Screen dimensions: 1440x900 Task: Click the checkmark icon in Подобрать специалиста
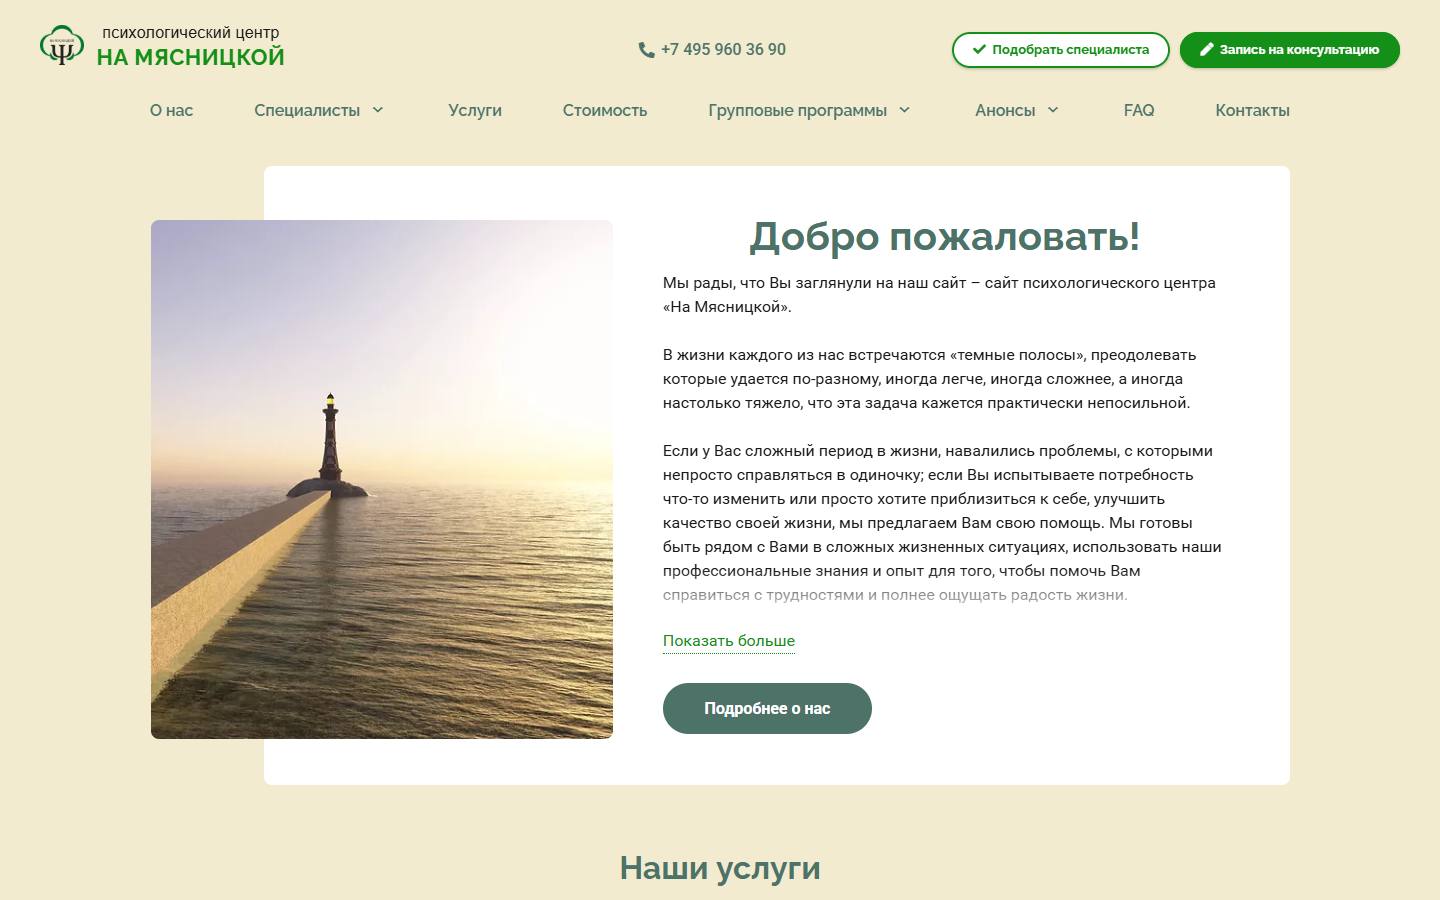point(979,49)
